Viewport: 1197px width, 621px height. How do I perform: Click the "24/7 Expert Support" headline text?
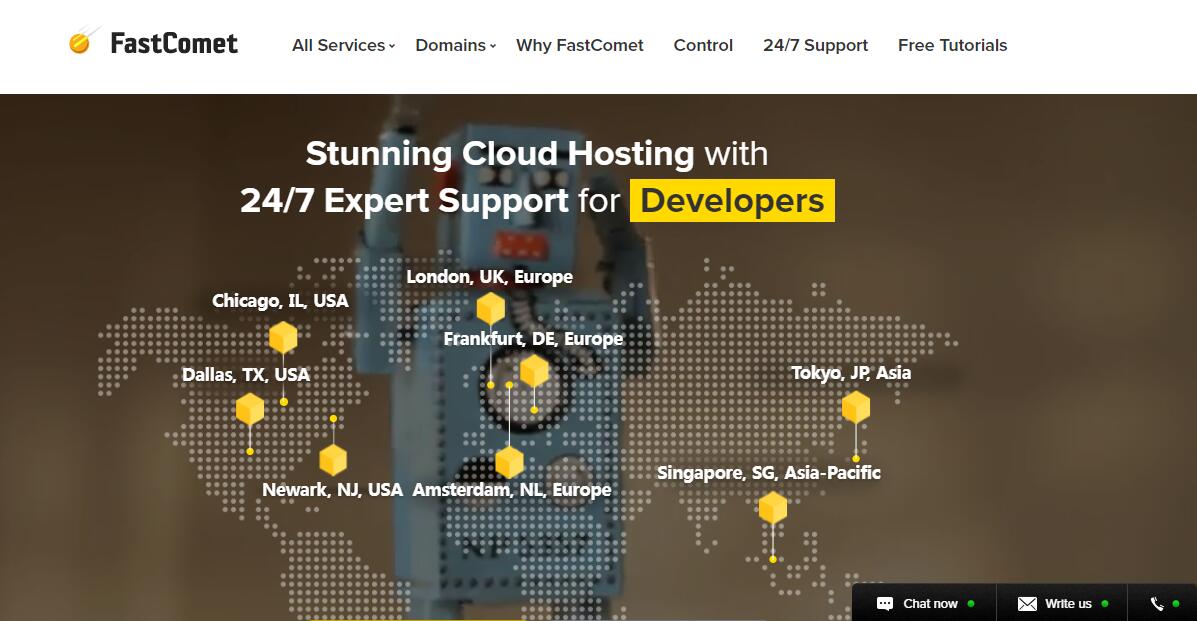pos(404,201)
